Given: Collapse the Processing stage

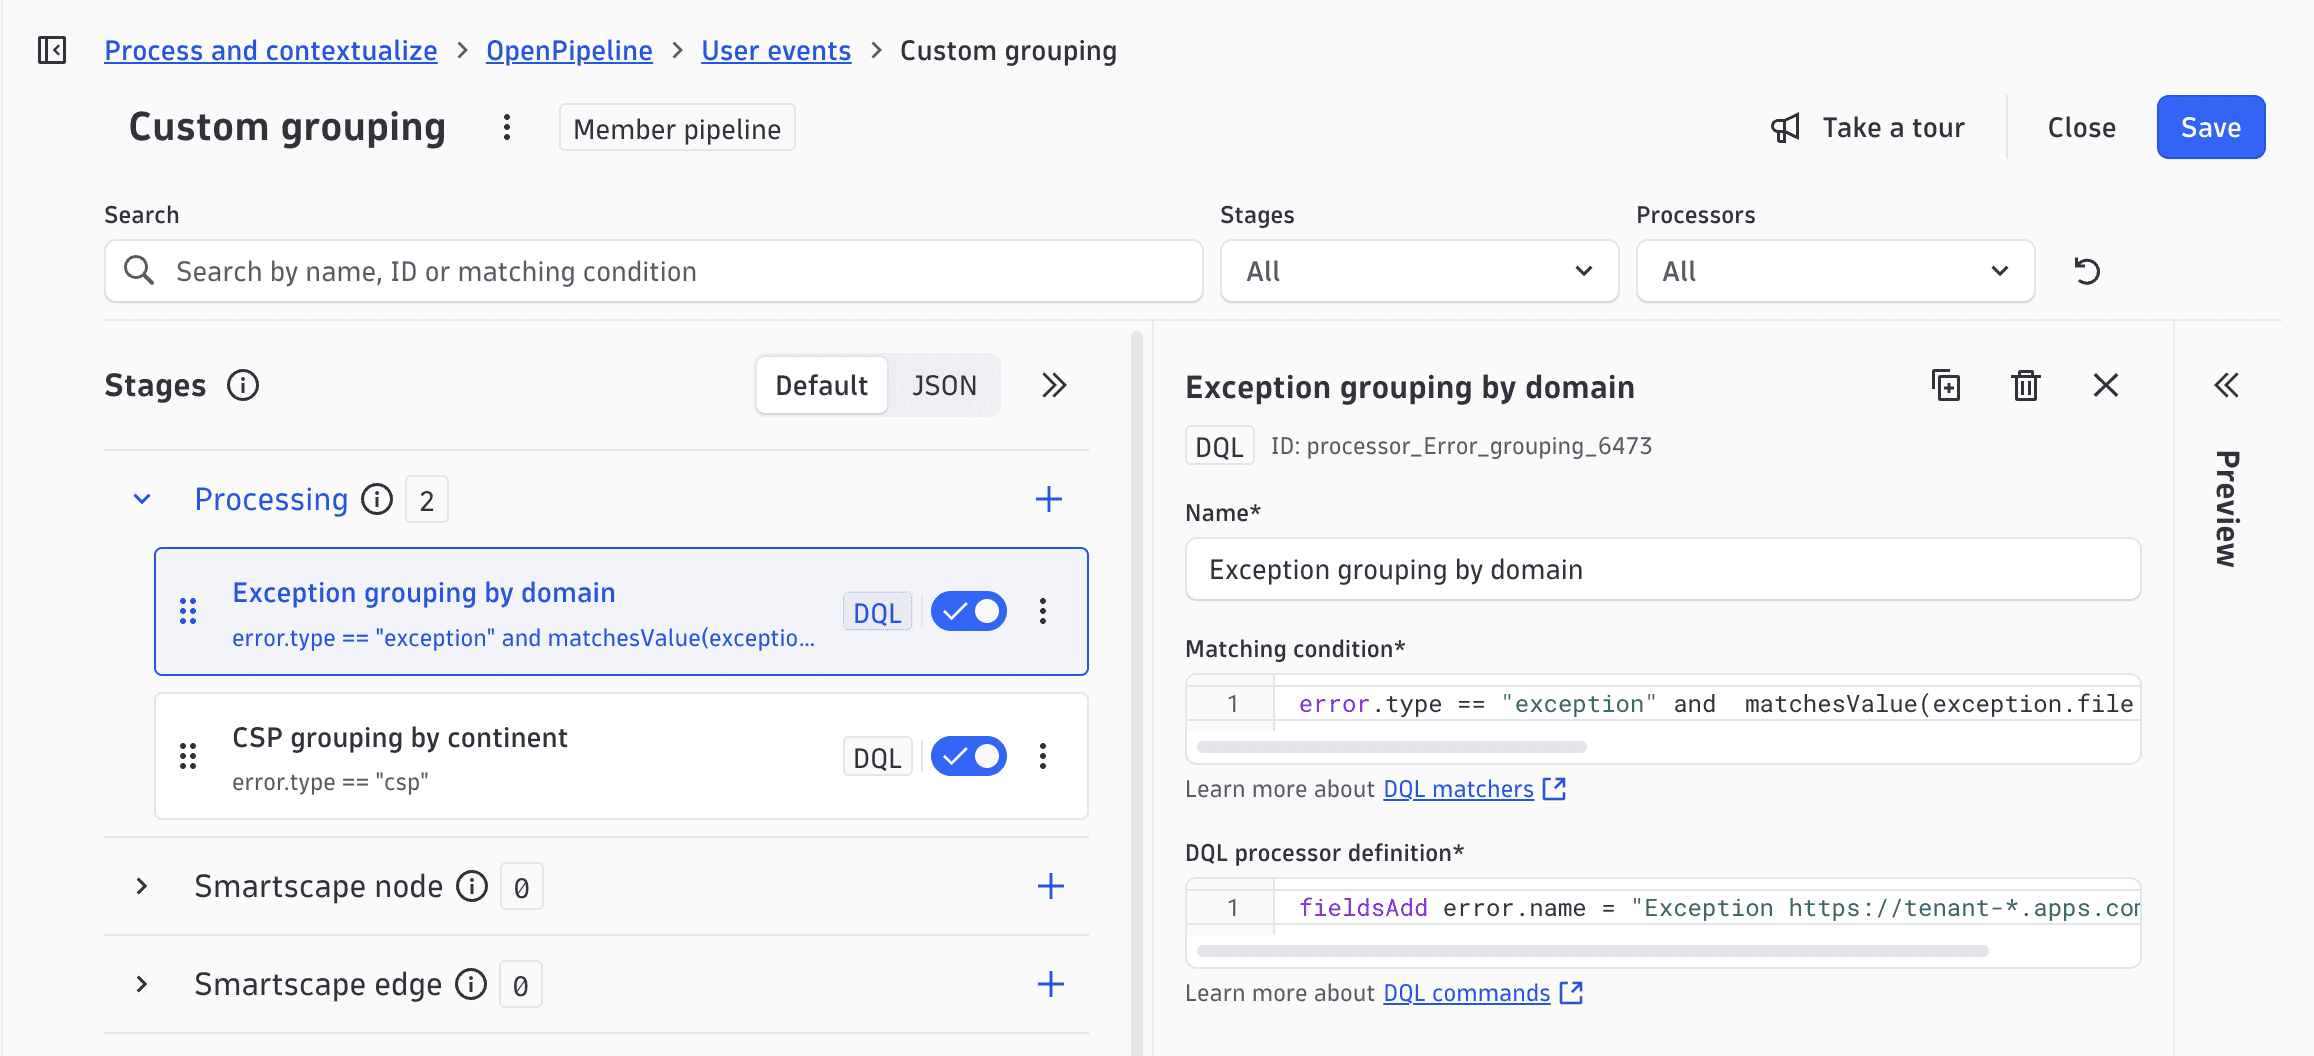Looking at the screenshot, I should [x=142, y=499].
